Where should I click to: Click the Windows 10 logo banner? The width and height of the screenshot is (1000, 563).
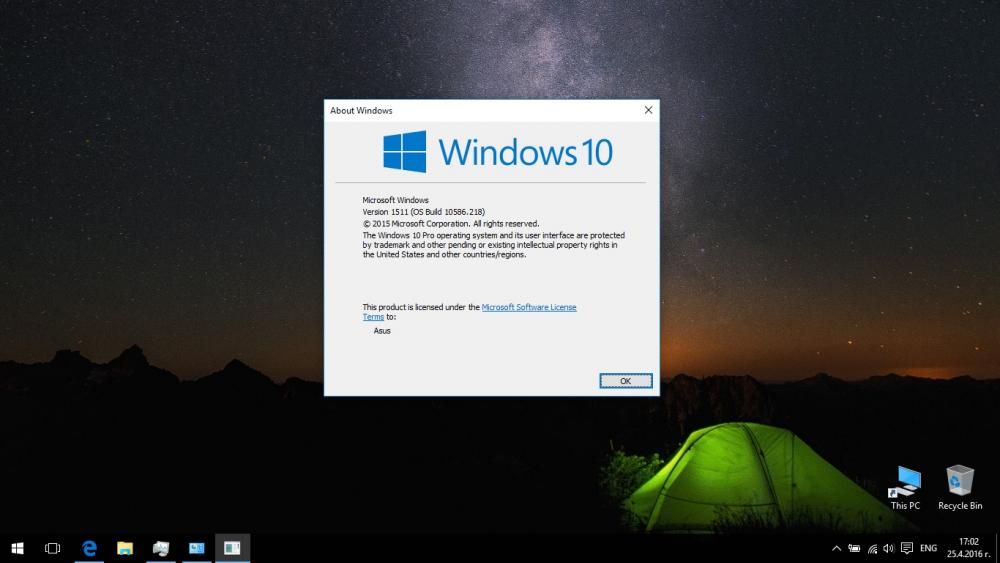tap(497, 152)
